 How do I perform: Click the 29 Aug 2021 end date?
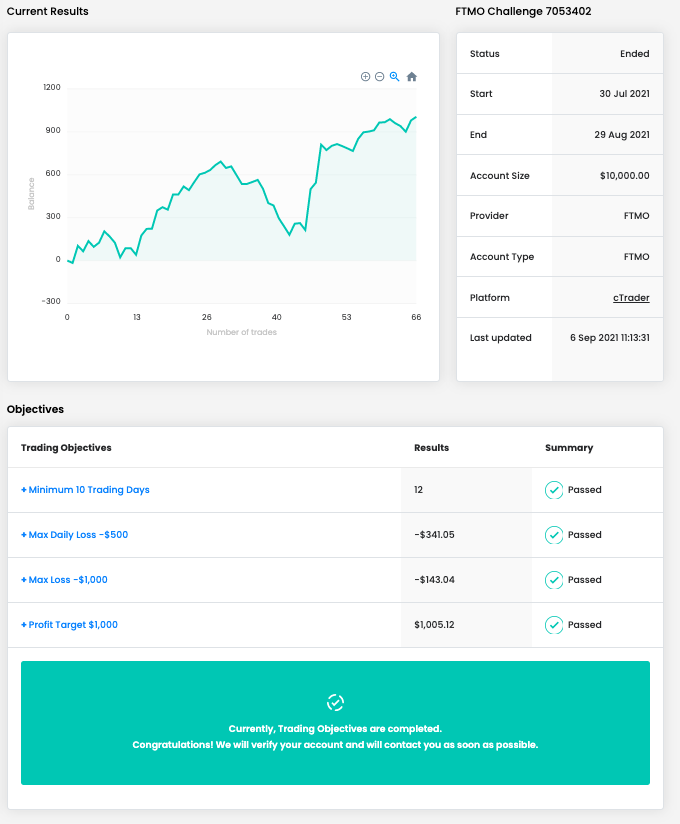(622, 135)
